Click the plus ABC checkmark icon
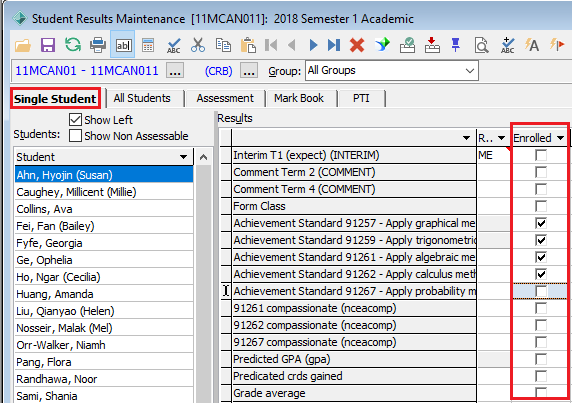This screenshot has height=403, width=572. (507, 45)
